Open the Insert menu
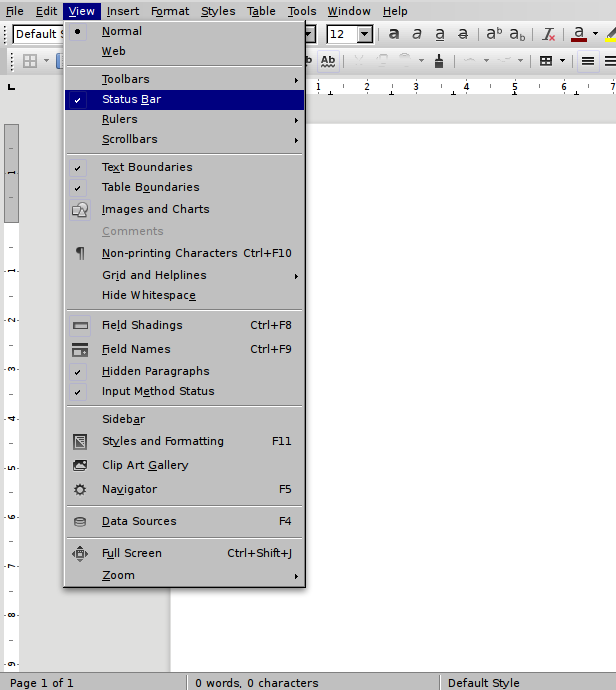This screenshot has height=690, width=616. click(123, 11)
